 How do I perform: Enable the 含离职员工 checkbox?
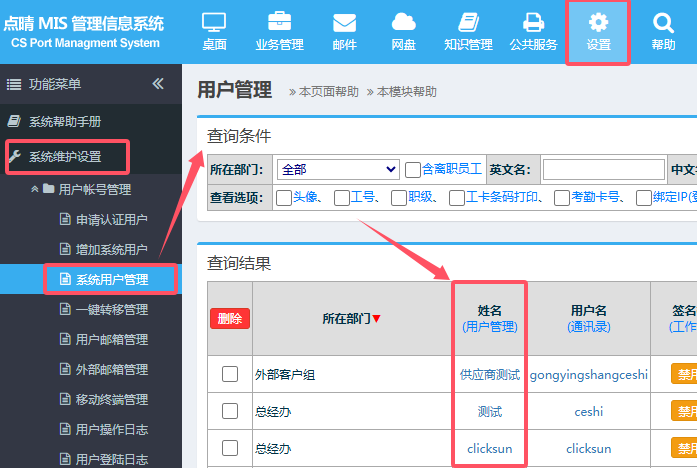coord(413,169)
